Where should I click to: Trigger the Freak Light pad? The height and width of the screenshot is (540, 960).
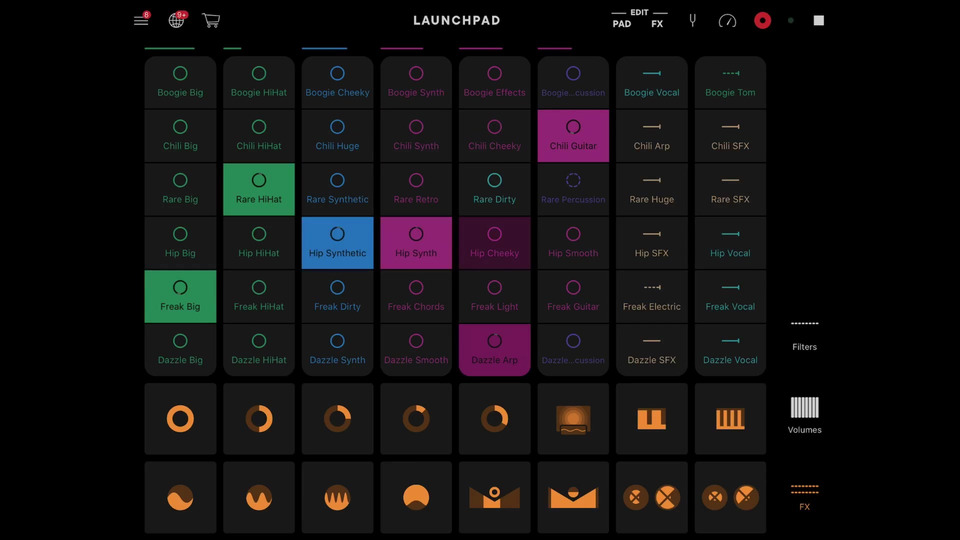tap(494, 296)
